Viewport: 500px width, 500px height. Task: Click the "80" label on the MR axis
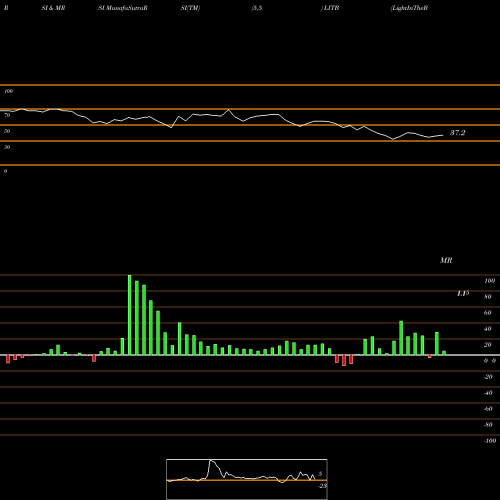[x=488, y=297]
